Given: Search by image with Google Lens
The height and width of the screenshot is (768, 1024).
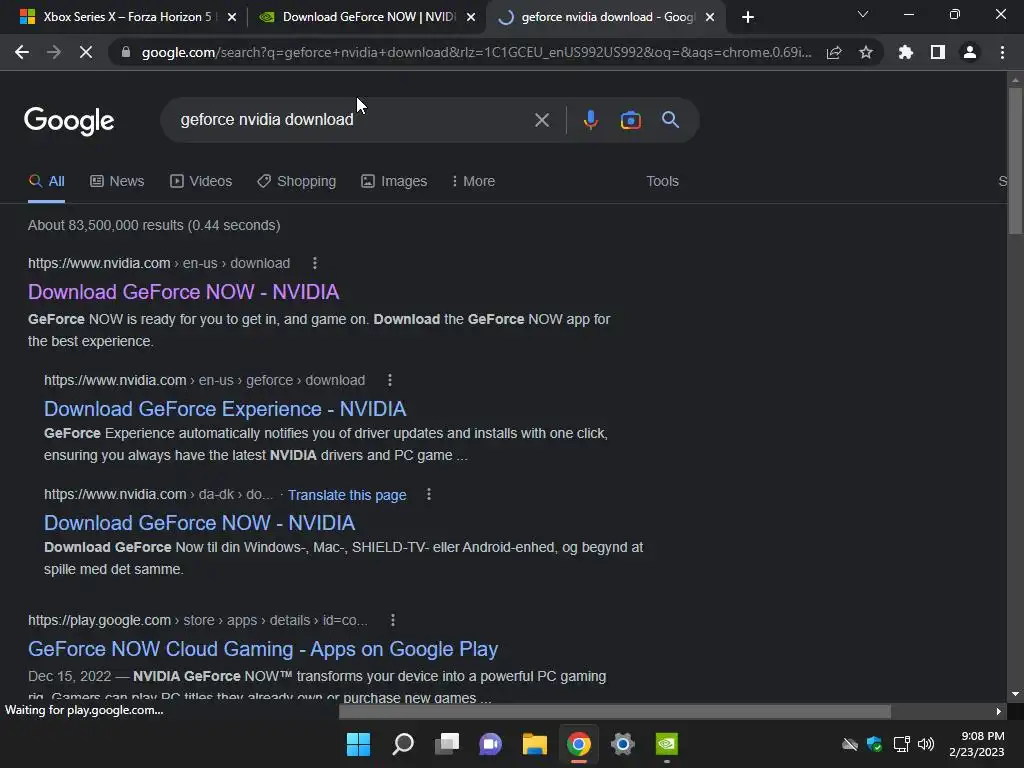Looking at the screenshot, I should (x=630, y=120).
